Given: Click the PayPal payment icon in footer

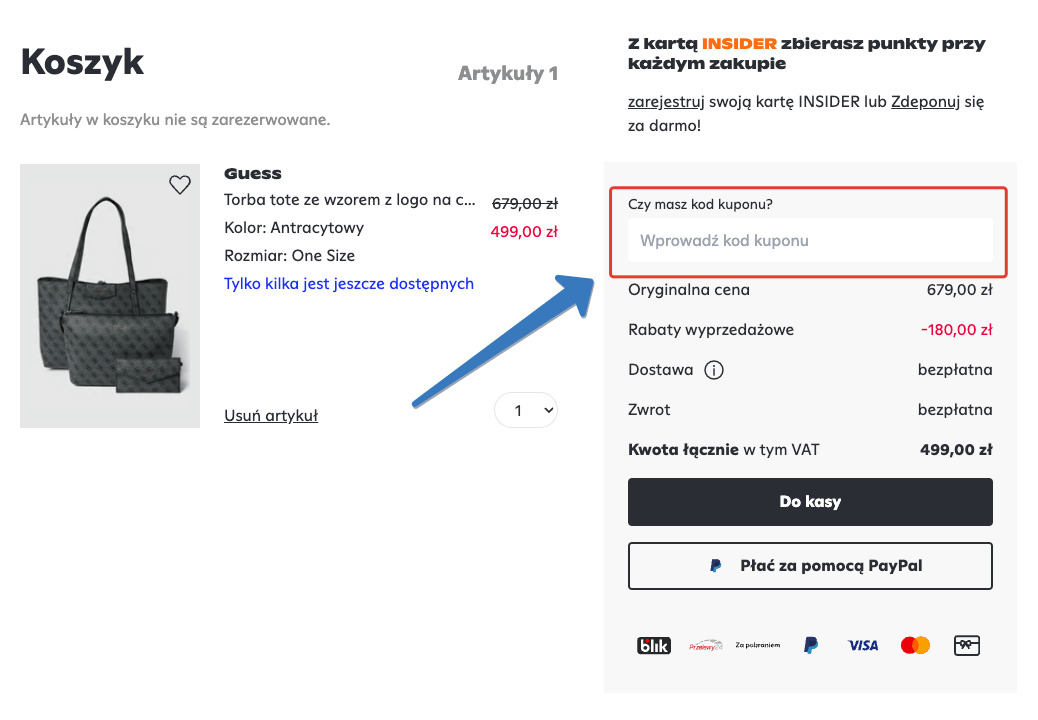Looking at the screenshot, I should [x=811, y=646].
